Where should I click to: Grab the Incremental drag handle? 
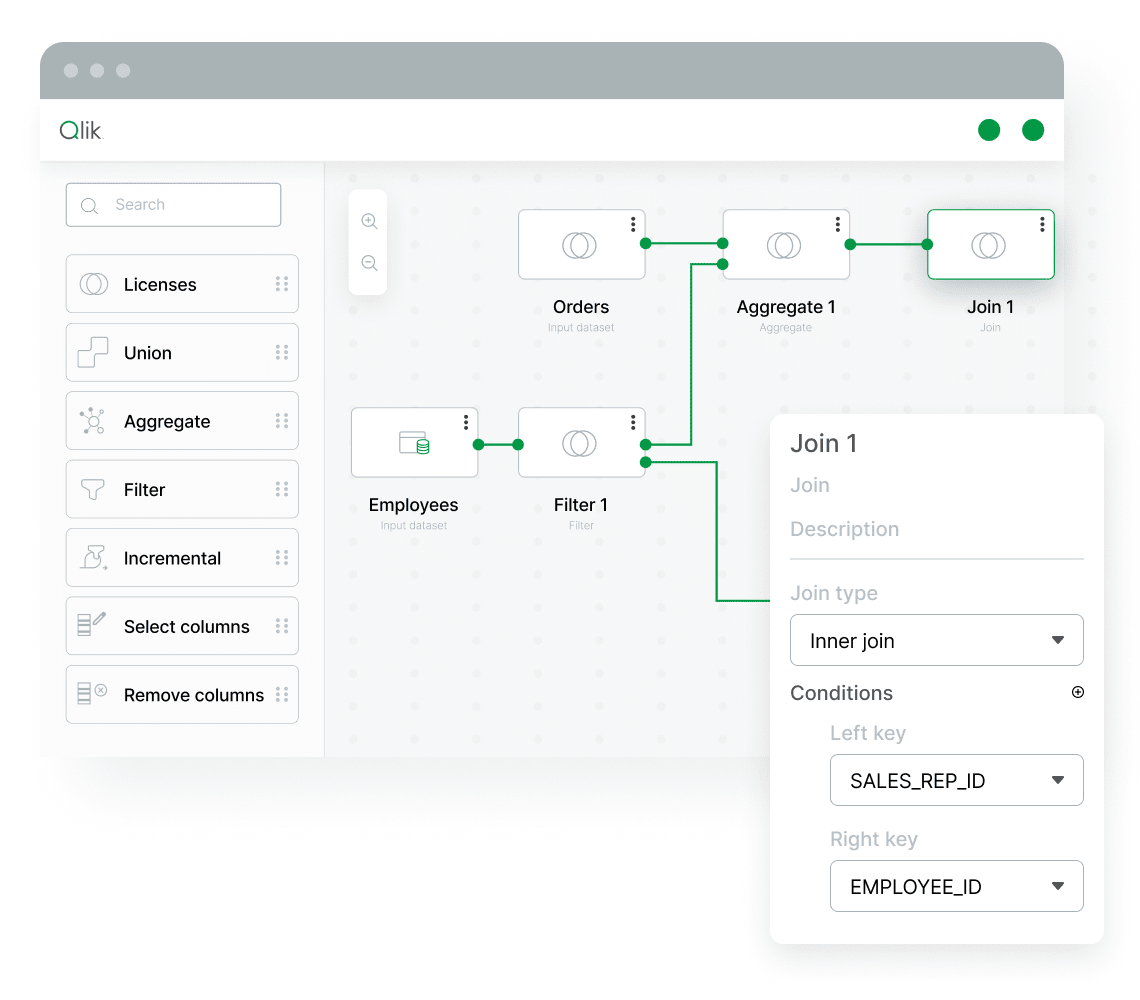point(282,558)
